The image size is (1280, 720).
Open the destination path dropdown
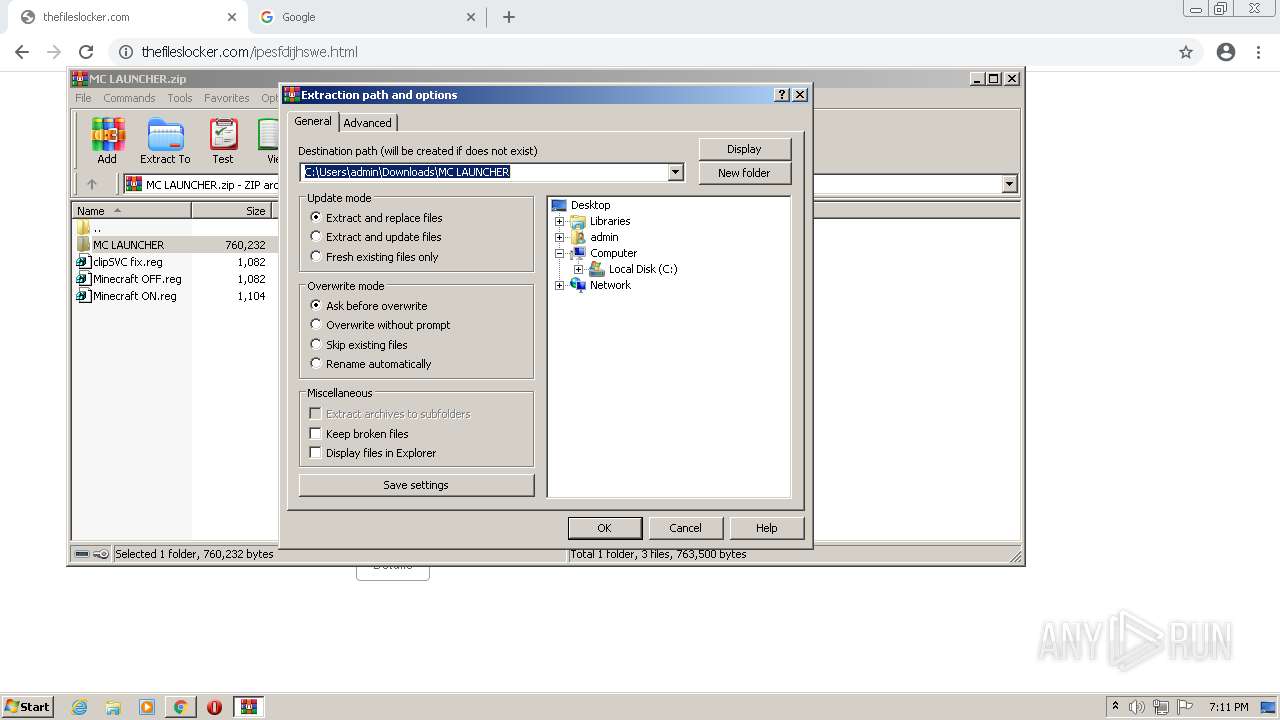point(675,172)
